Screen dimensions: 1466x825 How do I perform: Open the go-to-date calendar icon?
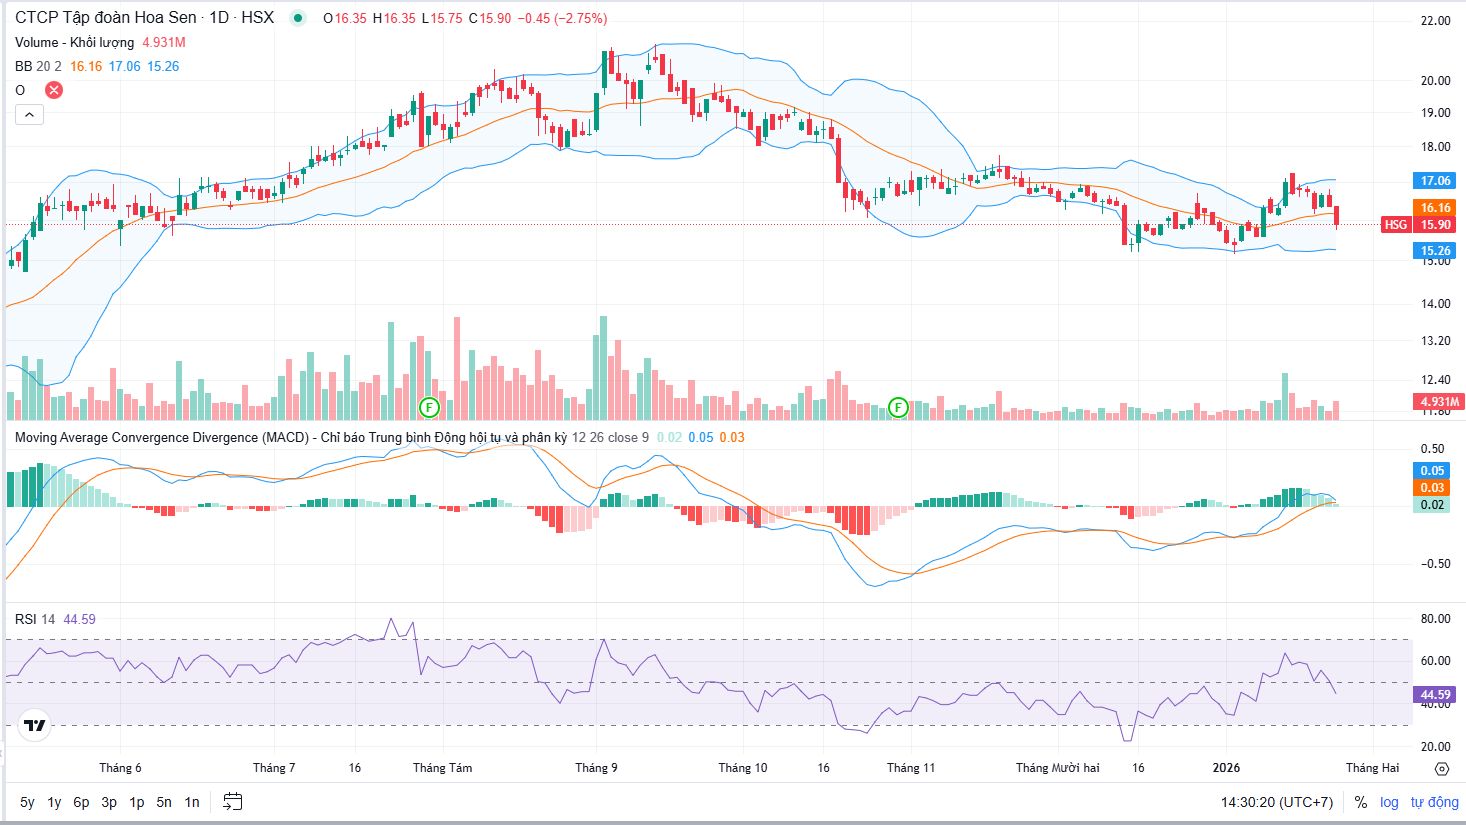click(233, 801)
